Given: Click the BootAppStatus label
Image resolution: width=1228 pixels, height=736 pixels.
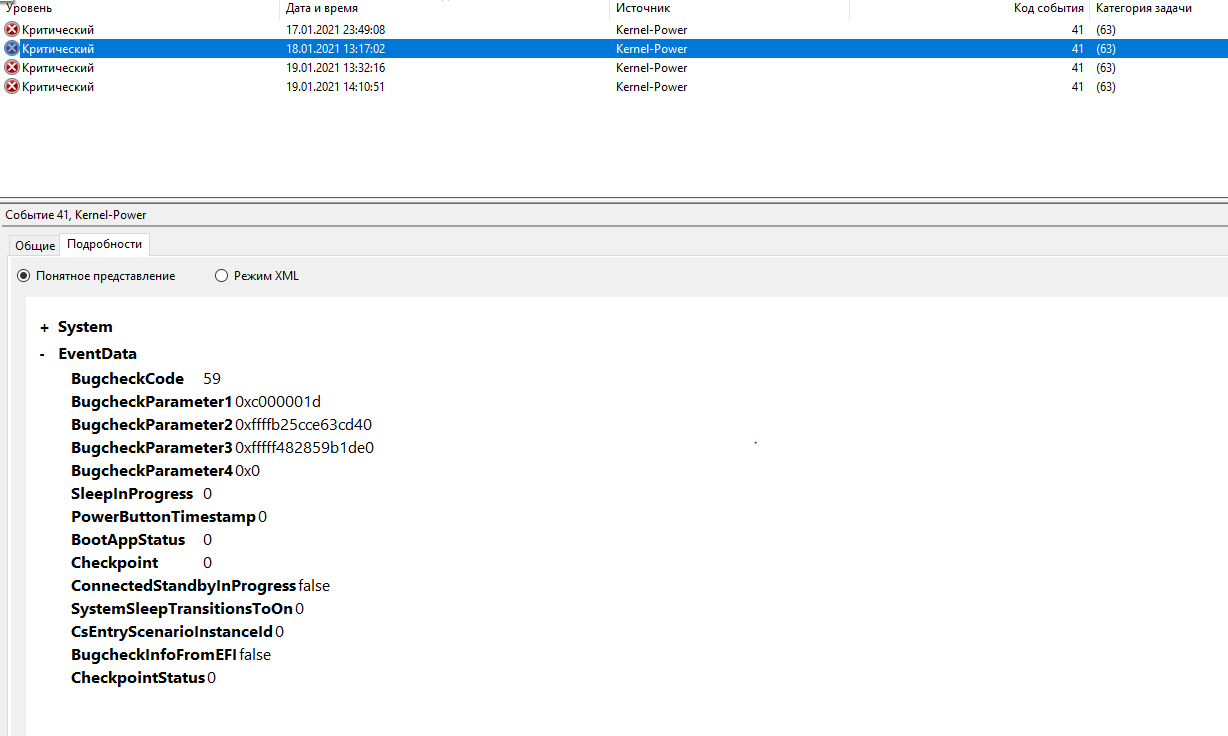Looking at the screenshot, I should (x=128, y=540).
